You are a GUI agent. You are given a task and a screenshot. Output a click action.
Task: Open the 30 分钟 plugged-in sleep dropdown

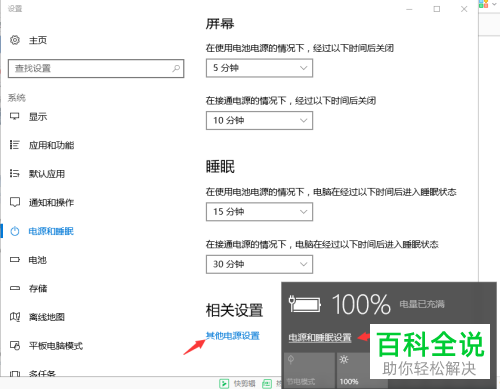(x=259, y=264)
